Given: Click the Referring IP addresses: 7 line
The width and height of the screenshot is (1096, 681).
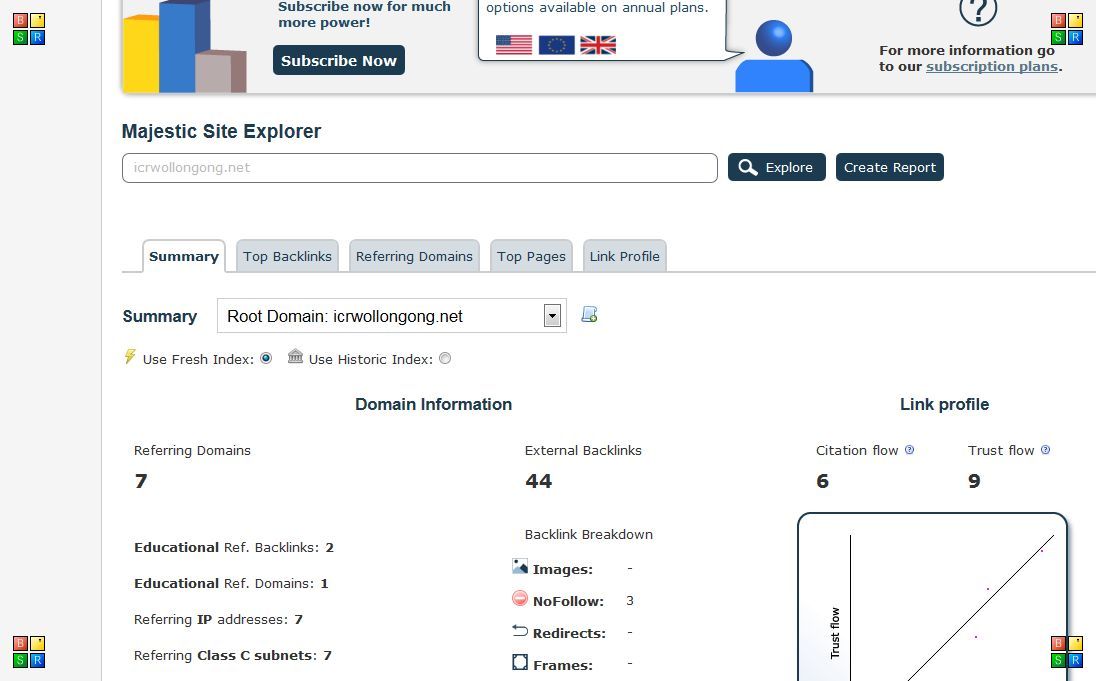Looking at the screenshot, I should [x=219, y=619].
